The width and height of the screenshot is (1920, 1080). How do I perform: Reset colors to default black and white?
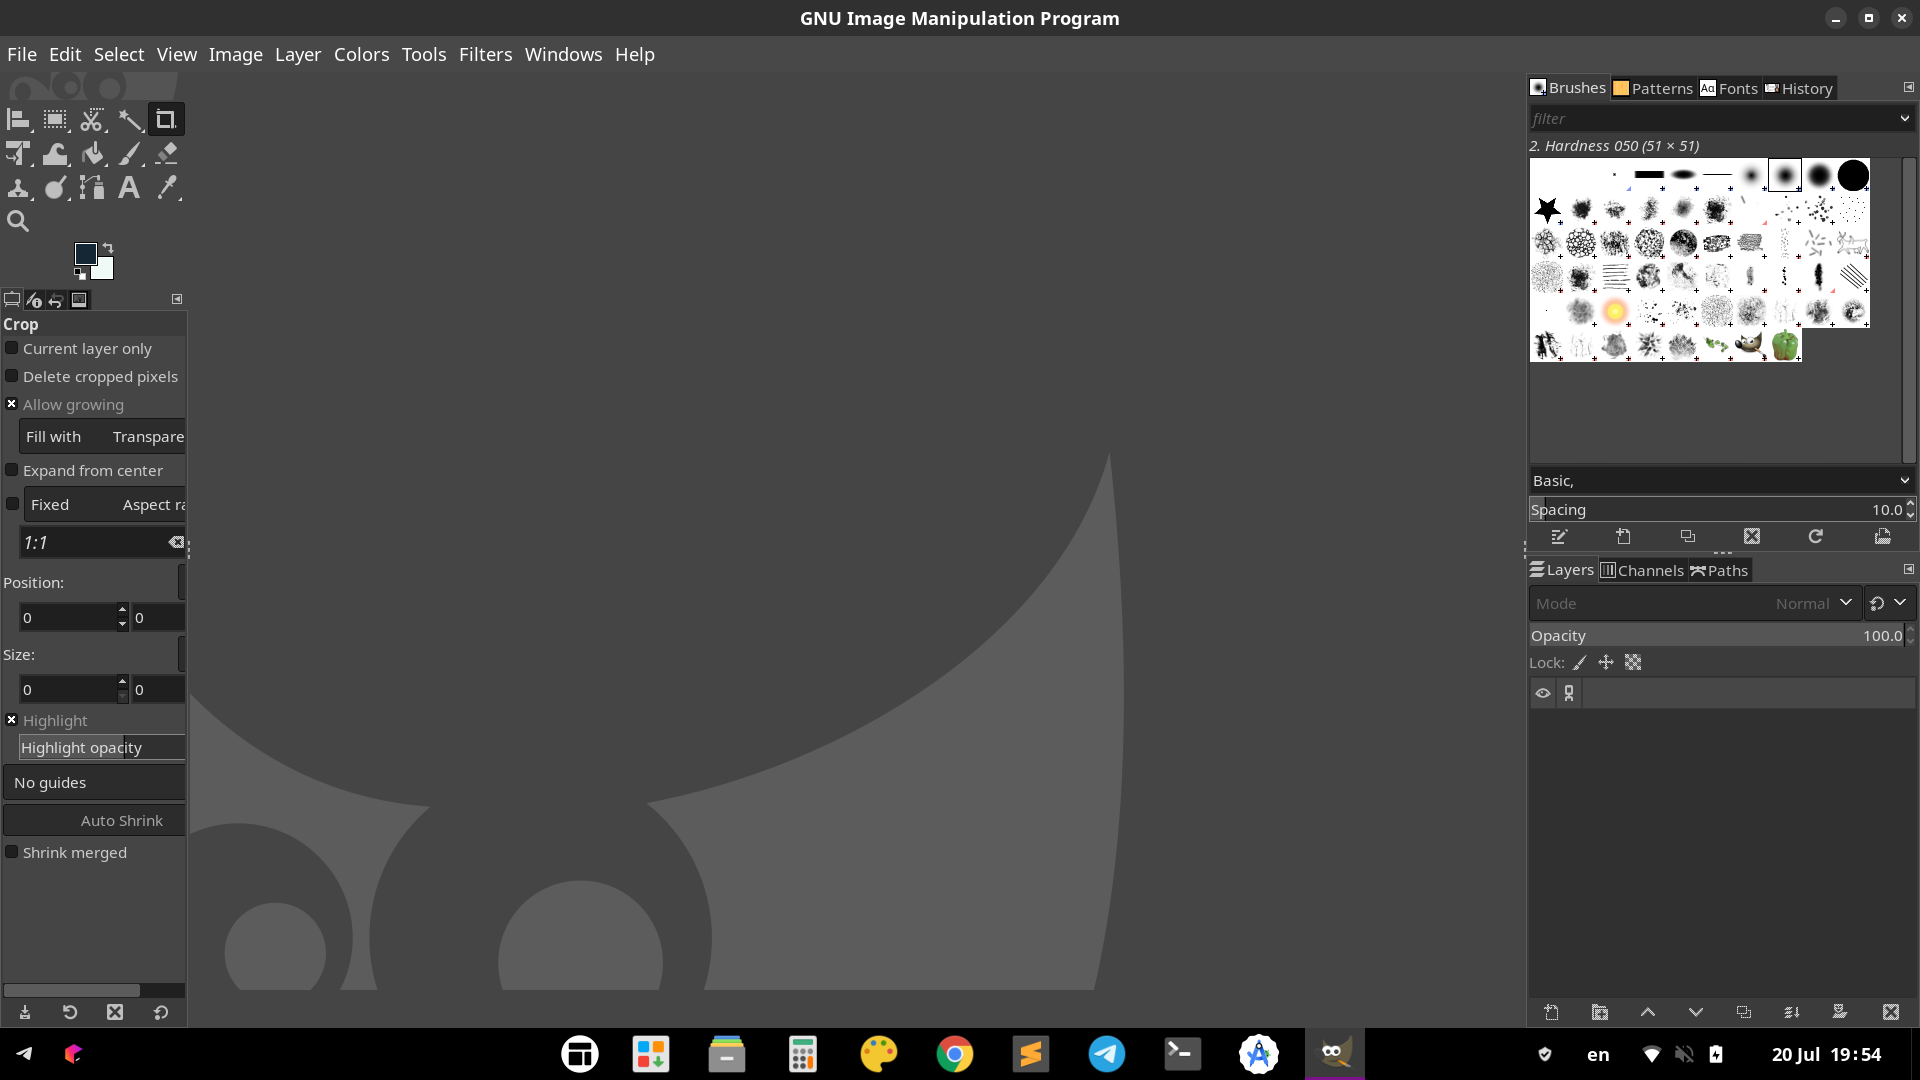pyautogui.click(x=79, y=274)
